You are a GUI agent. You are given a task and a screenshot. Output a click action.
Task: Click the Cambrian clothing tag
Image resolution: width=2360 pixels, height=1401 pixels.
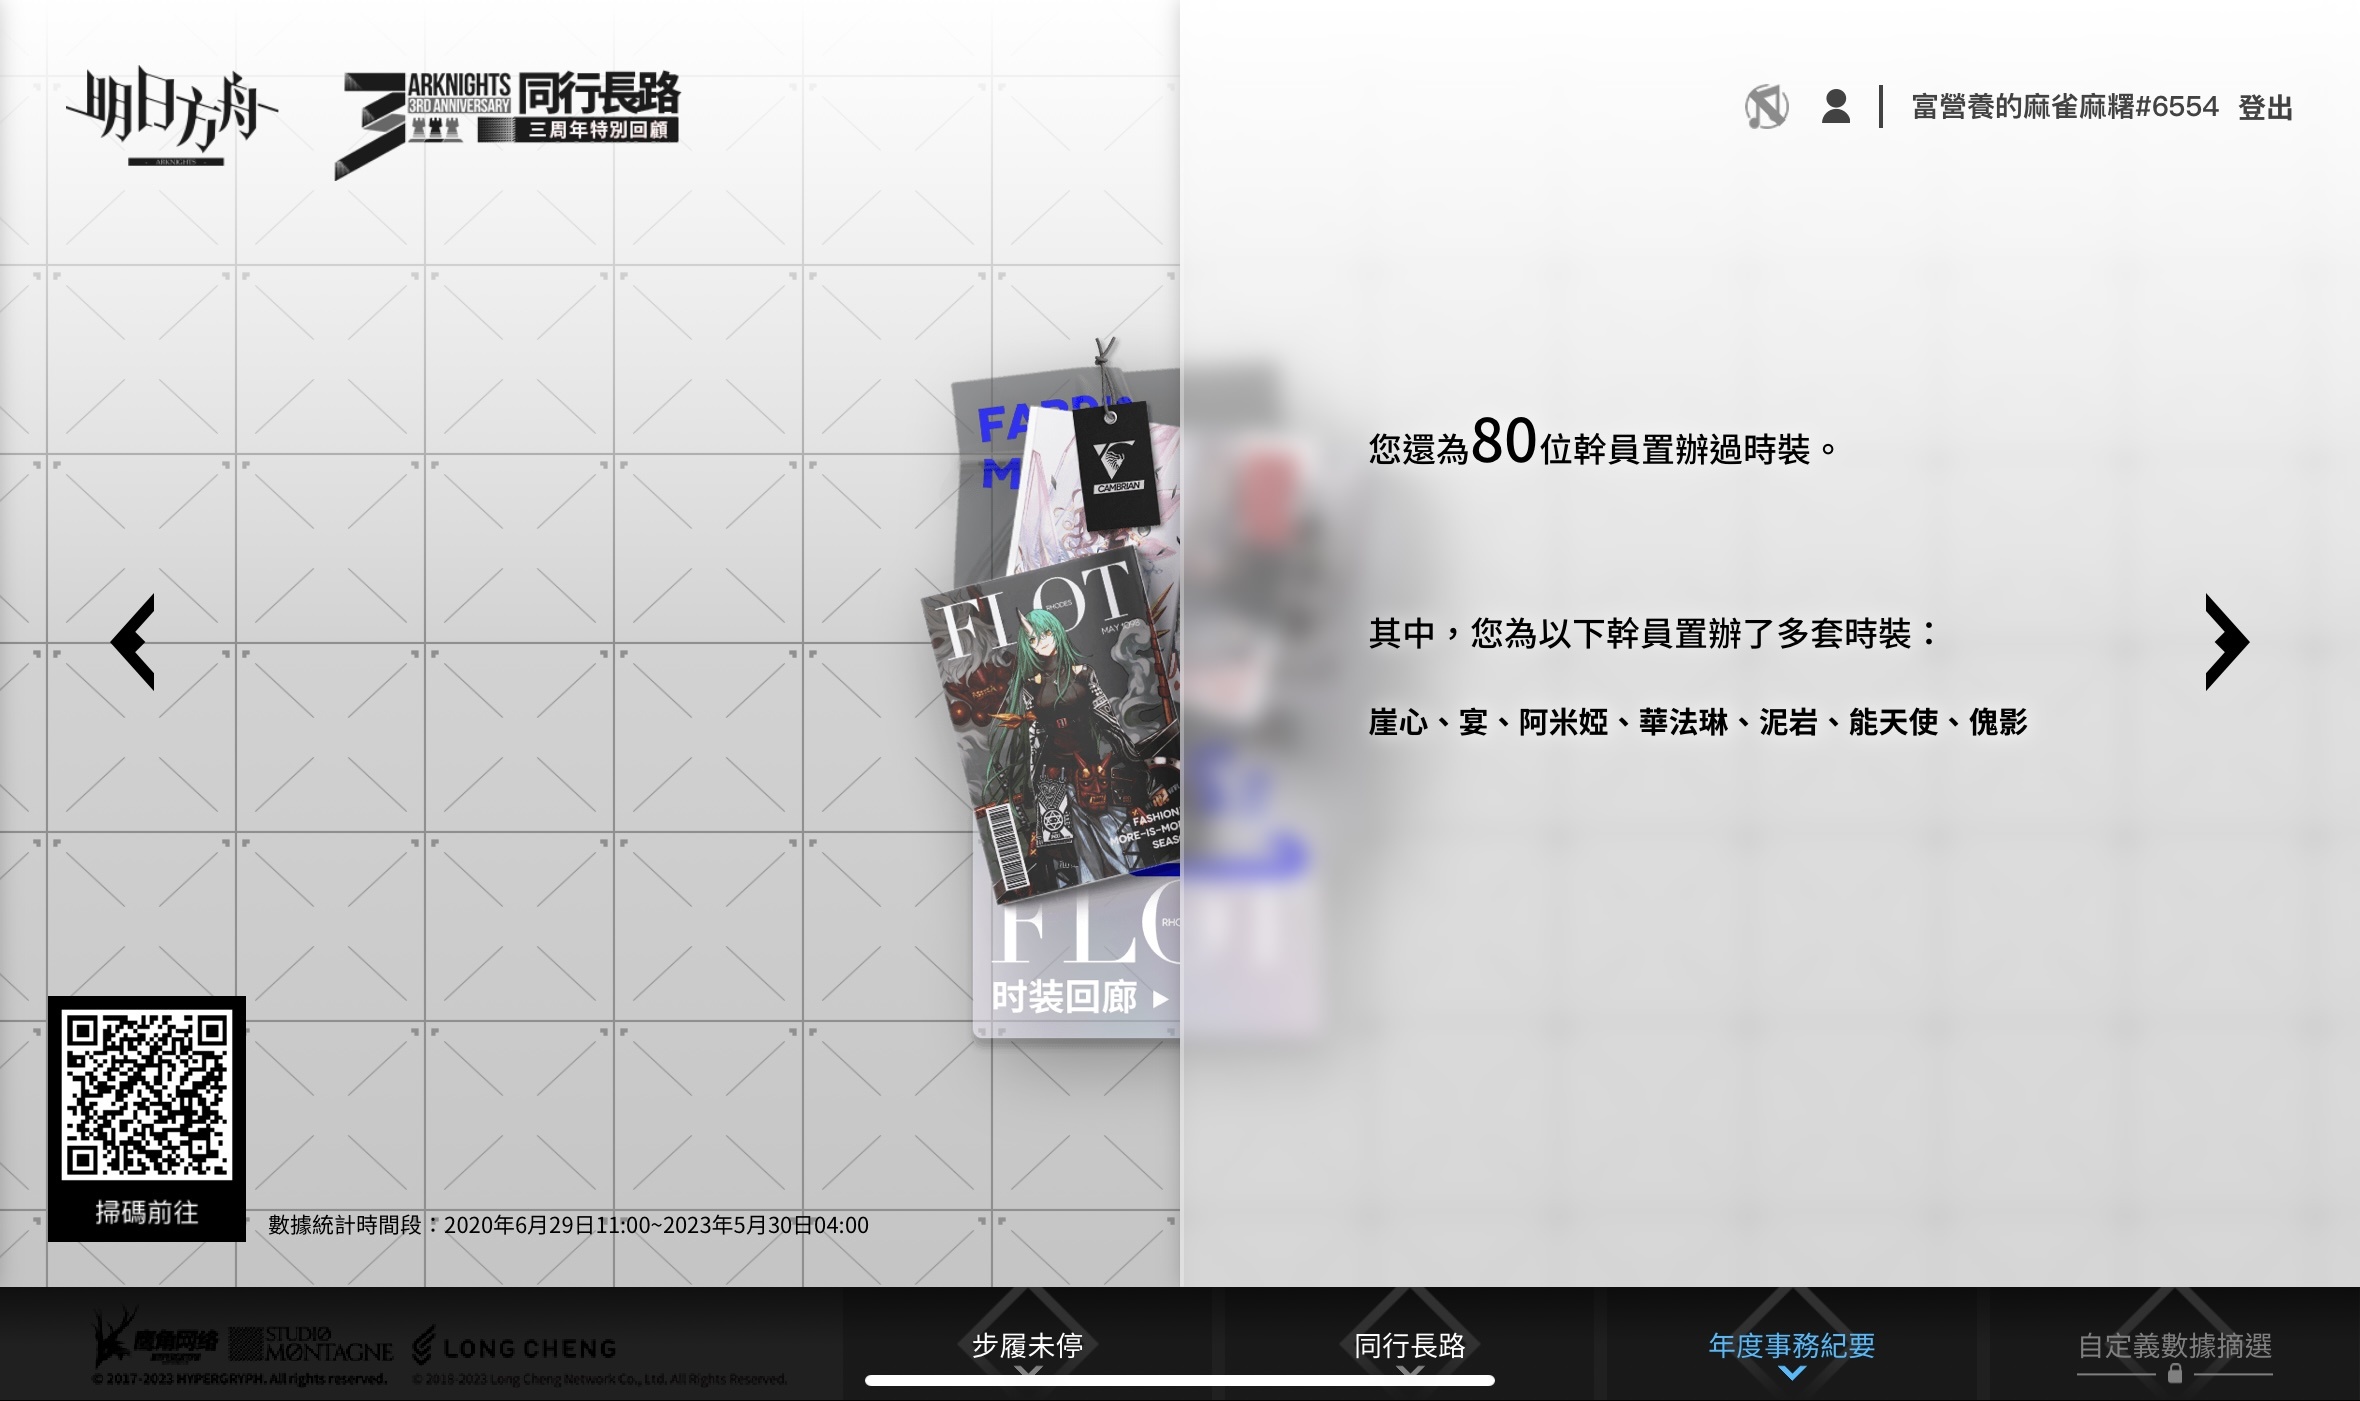[1116, 465]
